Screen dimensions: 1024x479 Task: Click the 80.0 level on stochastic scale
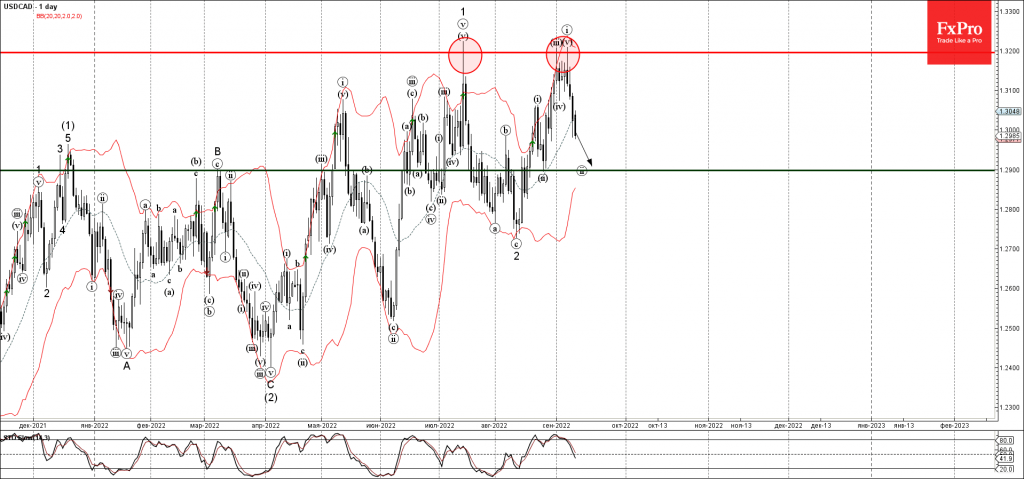(x=1007, y=439)
